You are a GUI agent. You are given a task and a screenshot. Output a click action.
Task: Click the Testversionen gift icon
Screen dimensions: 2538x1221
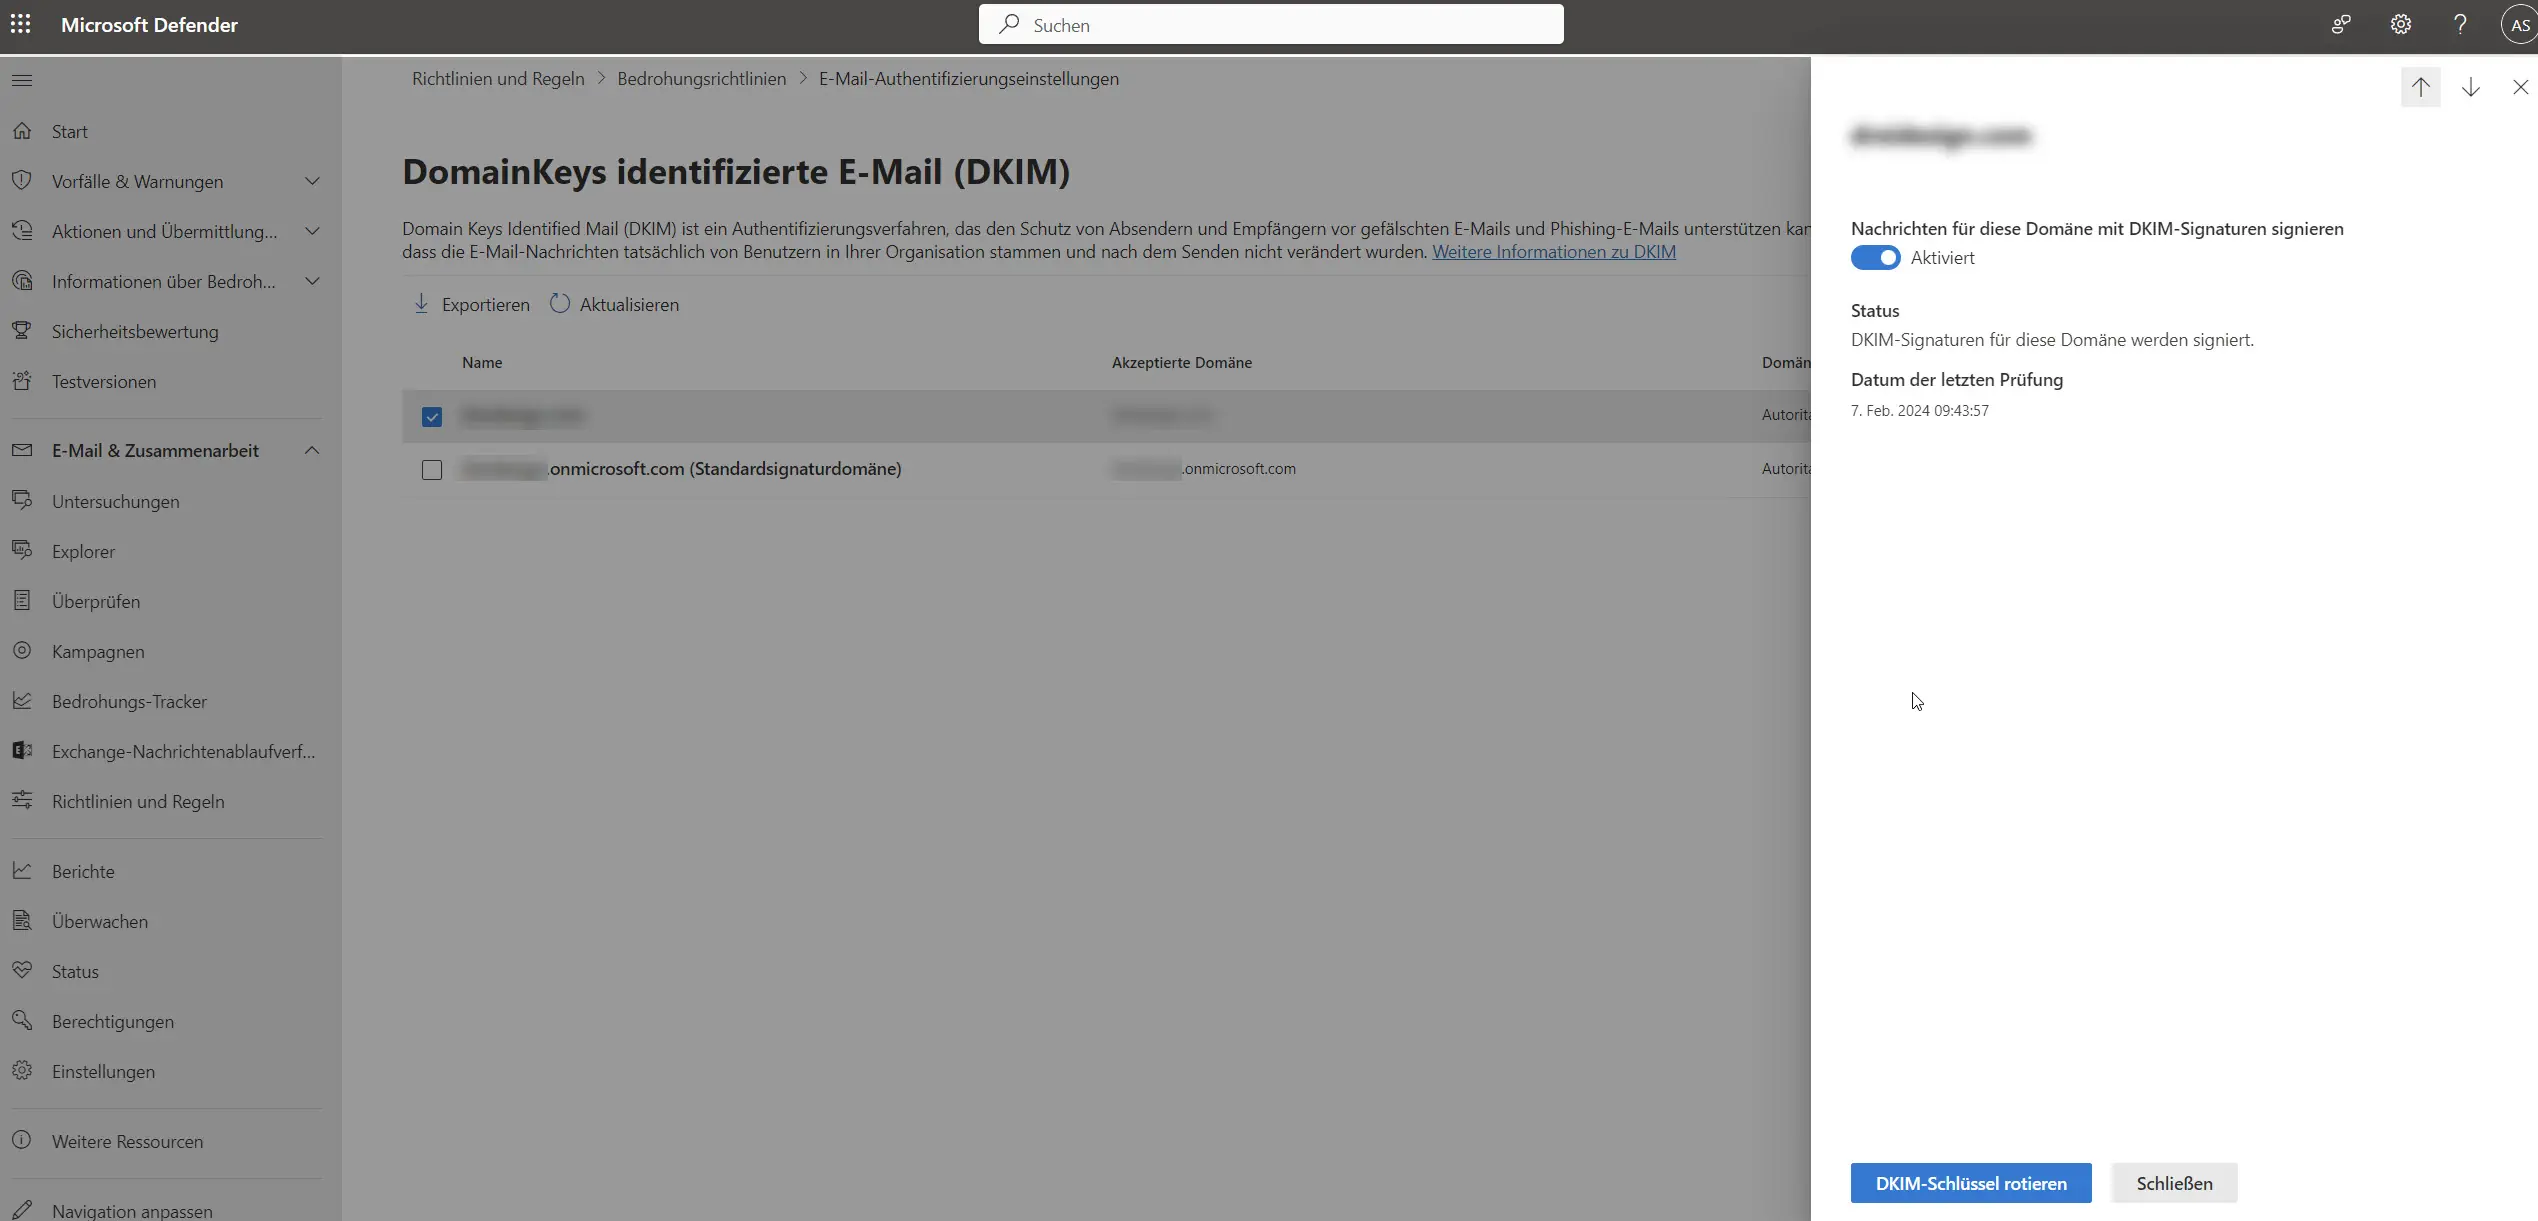pos(22,381)
